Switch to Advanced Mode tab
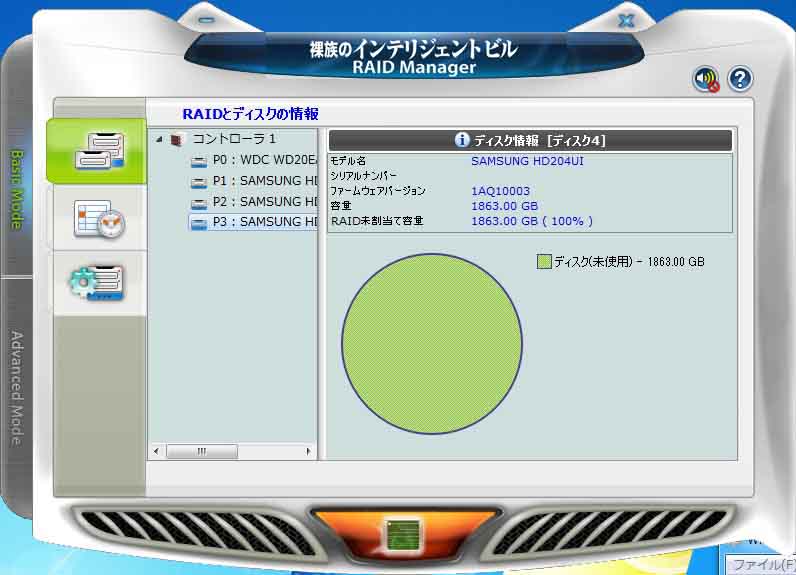This screenshot has height=575, width=796. 17,389
